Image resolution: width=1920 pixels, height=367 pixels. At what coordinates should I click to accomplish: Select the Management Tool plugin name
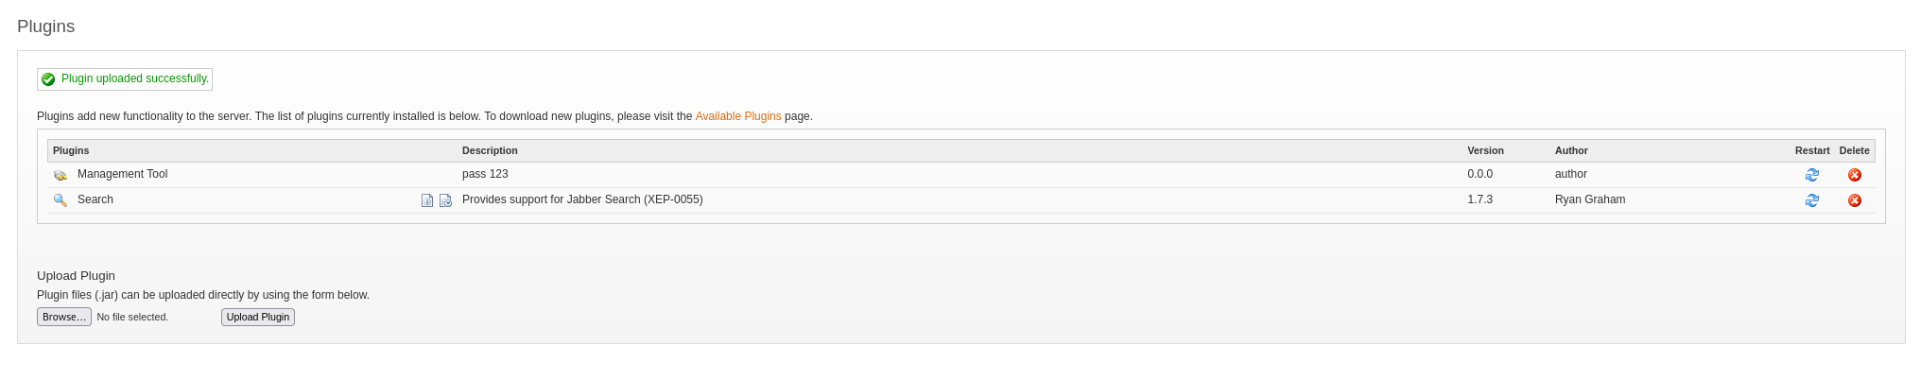(x=122, y=174)
